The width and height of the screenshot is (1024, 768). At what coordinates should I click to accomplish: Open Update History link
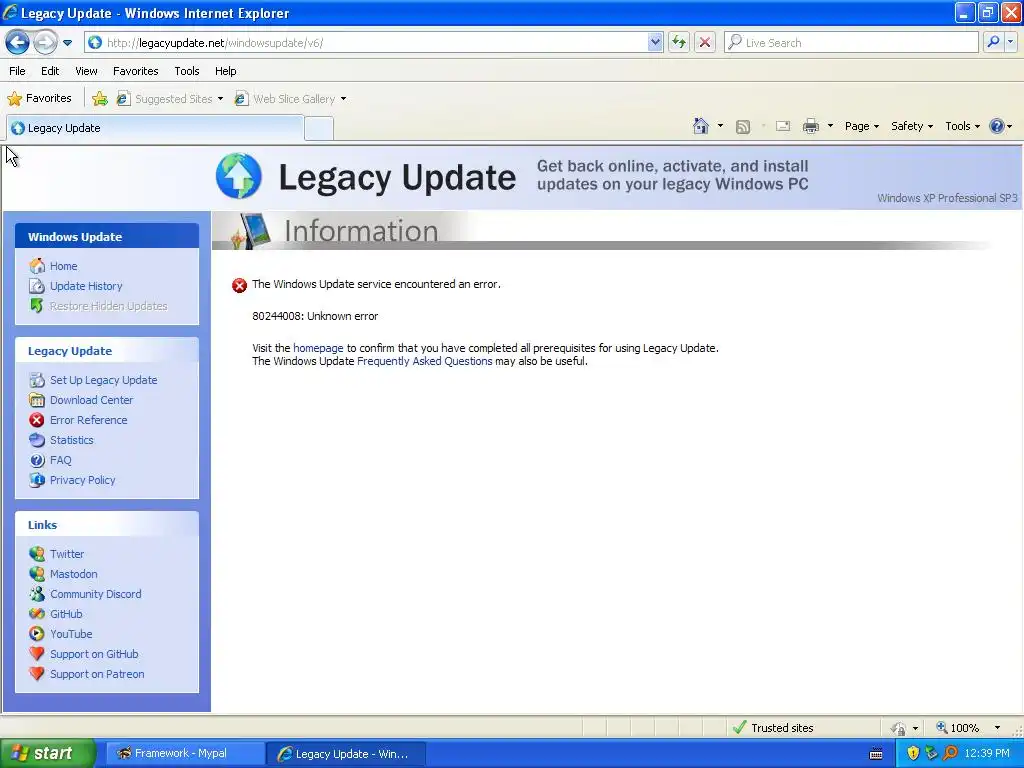(x=86, y=286)
